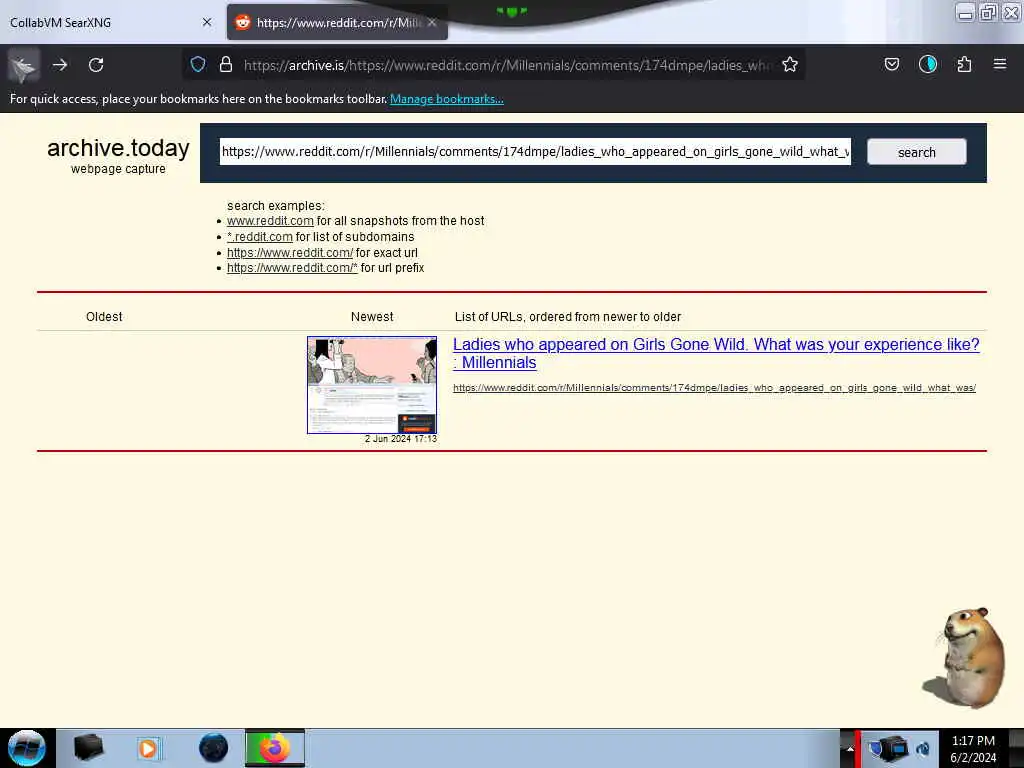Open the blue circular toolbar icon

(927, 64)
